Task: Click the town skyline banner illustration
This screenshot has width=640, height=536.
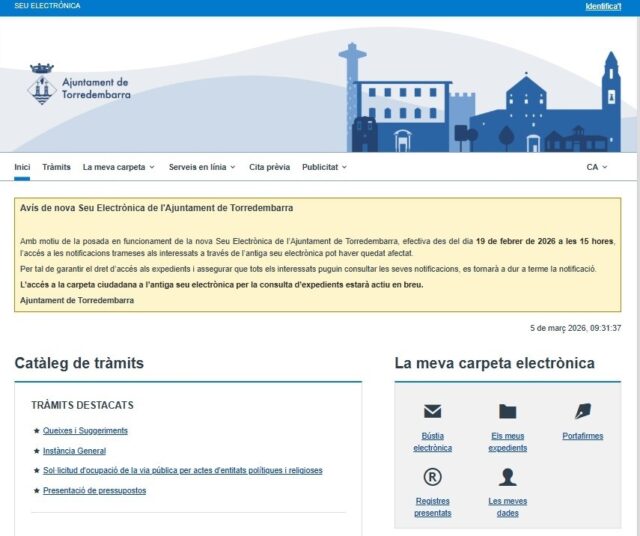Action: pyautogui.click(x=480, y=100)
